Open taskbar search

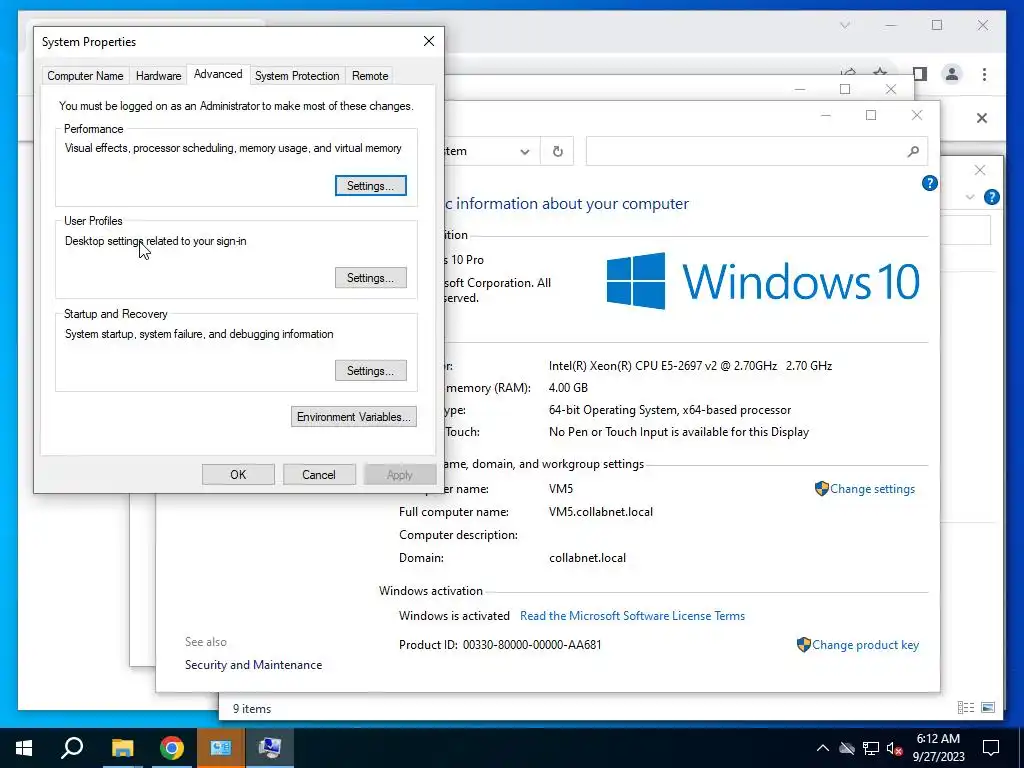[x=72, y=748]
